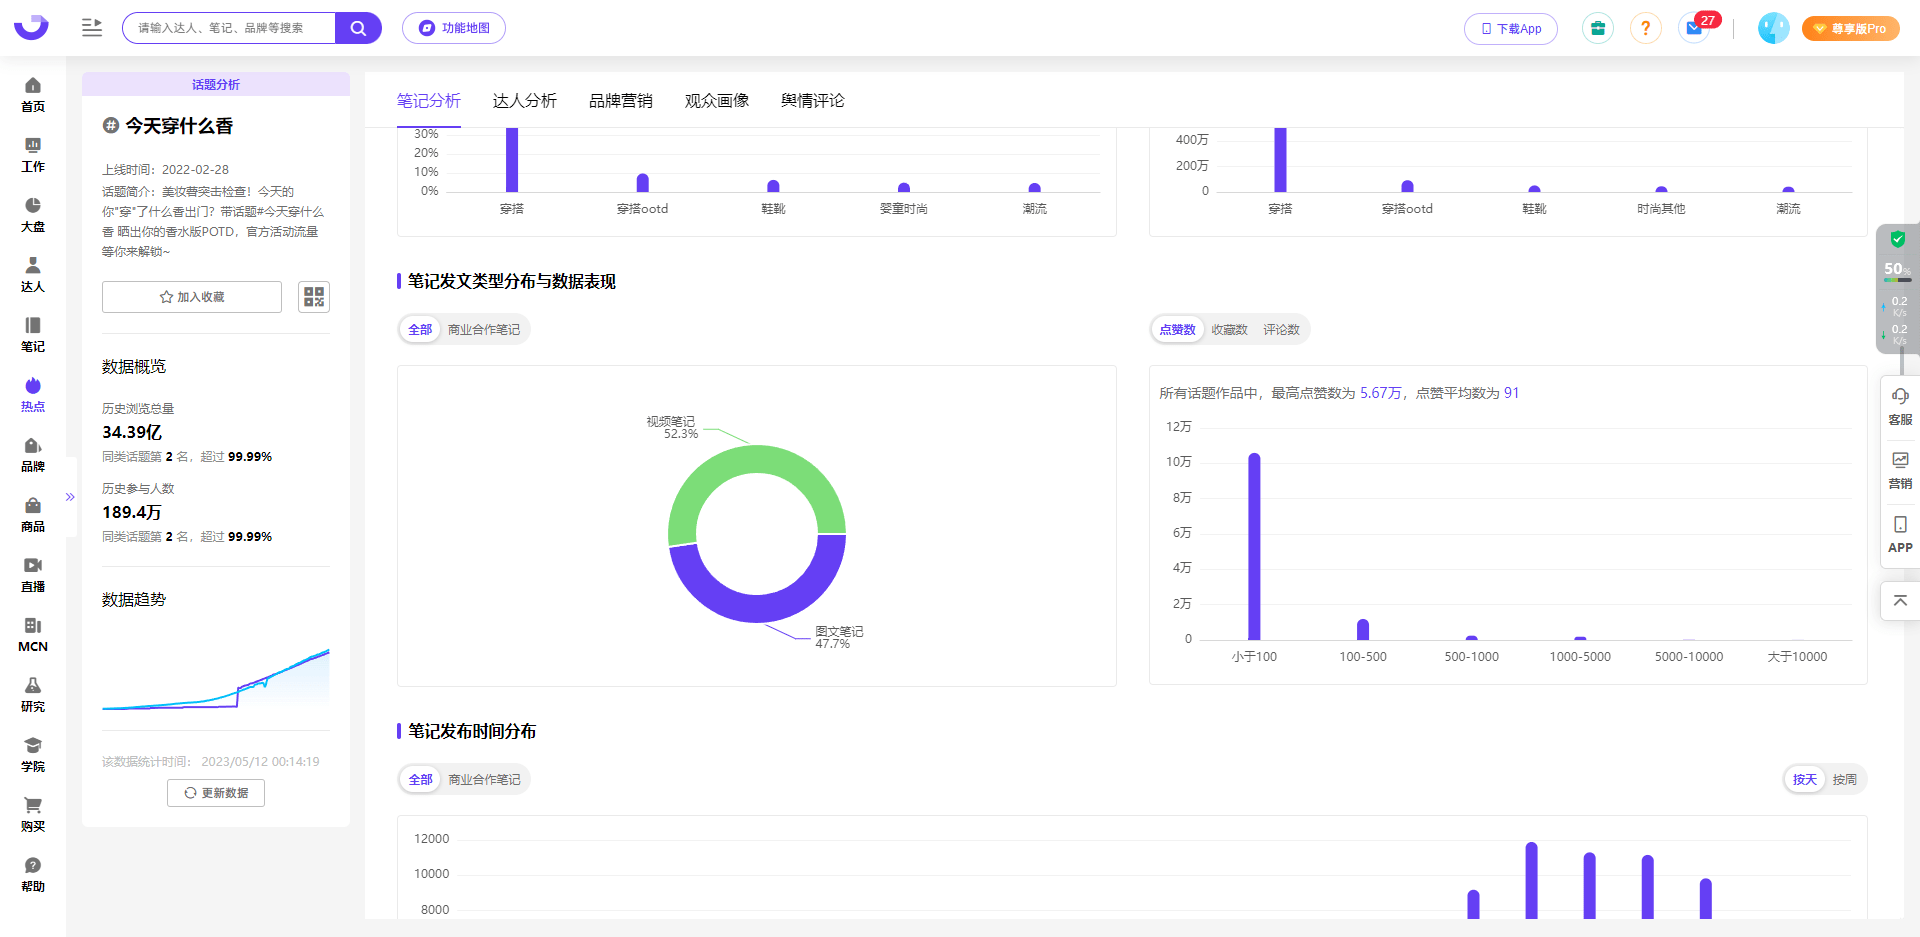1920x937 pixels.
Task: Open the 功能地图 feature map
Action: click(x=454, y=28)
